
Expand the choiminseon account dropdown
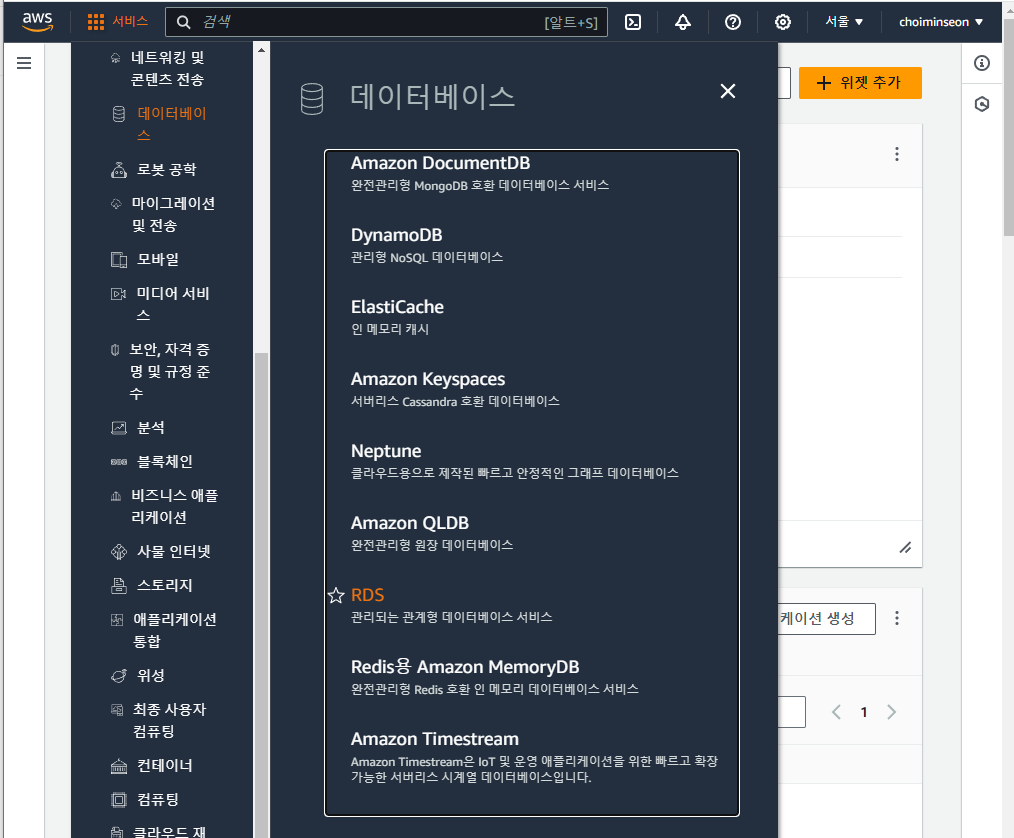pyautogui.click(x=941, y=22)
